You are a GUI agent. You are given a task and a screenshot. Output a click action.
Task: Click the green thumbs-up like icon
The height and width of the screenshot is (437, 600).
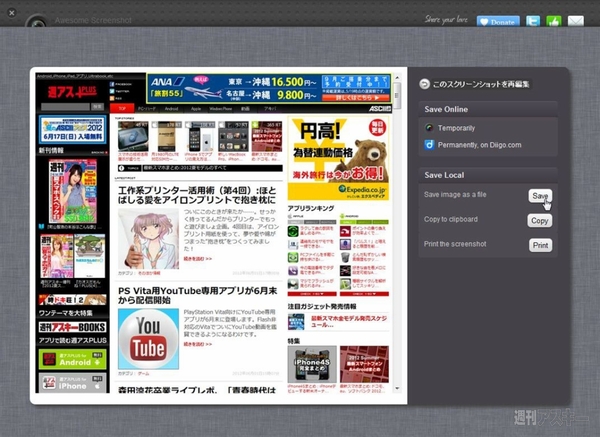pyautogui.click(x=554, y=21)
